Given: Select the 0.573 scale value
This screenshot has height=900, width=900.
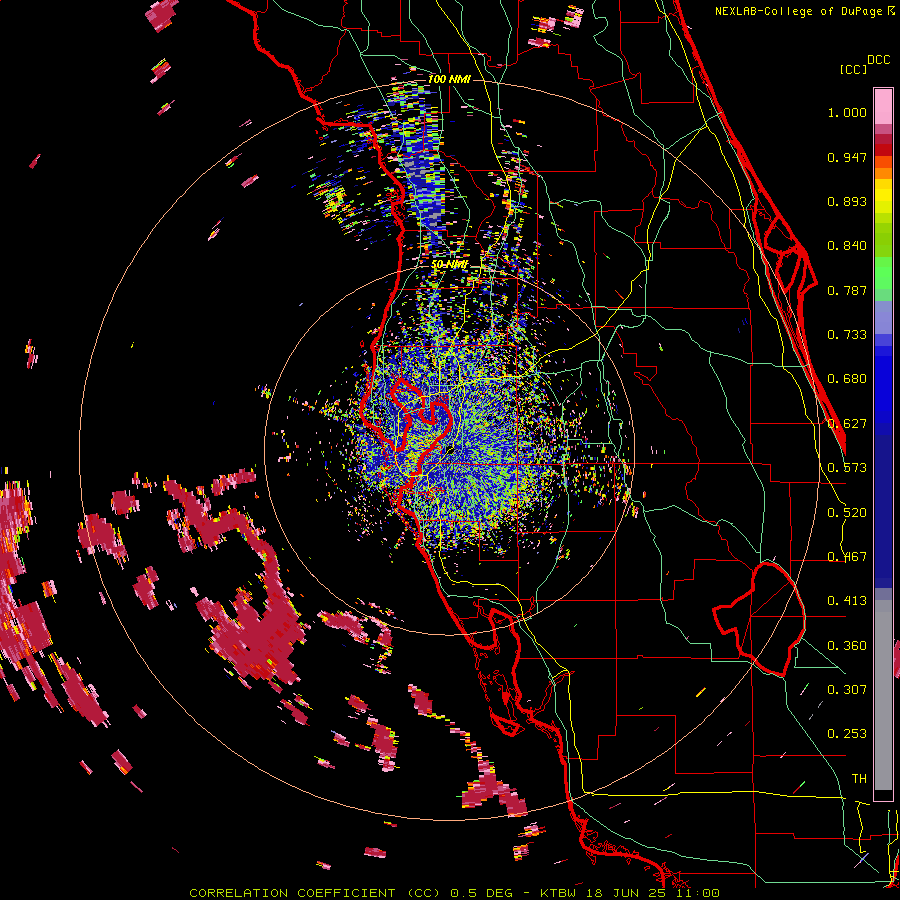Looking at the screenshot, I should [847, 468].
